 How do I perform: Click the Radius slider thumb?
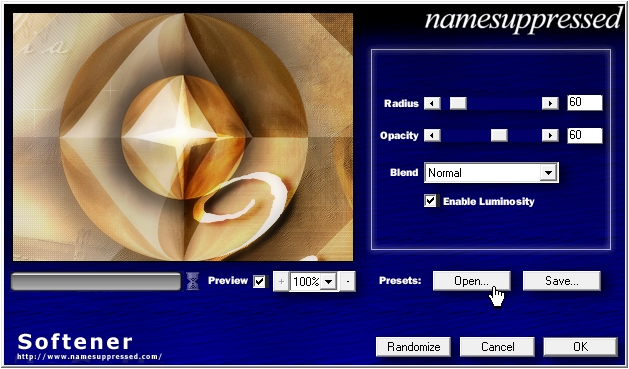(x=458, y=103)
